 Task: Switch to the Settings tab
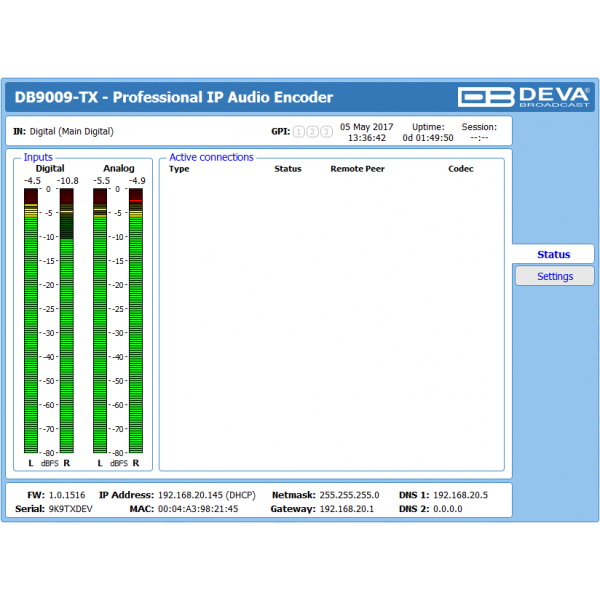click(x=554, y=276)
